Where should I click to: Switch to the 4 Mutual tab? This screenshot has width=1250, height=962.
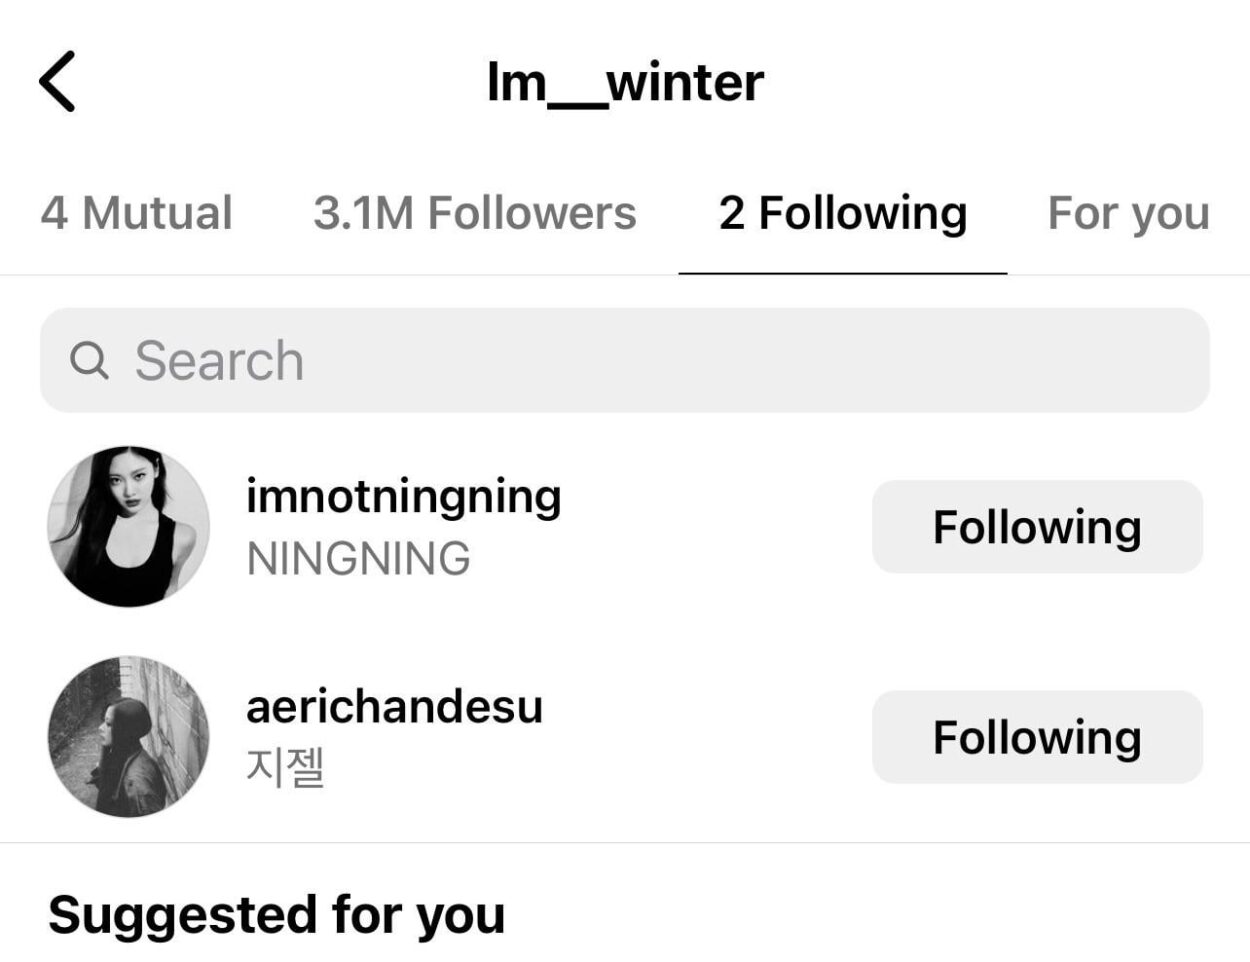(x=138, y=213)
